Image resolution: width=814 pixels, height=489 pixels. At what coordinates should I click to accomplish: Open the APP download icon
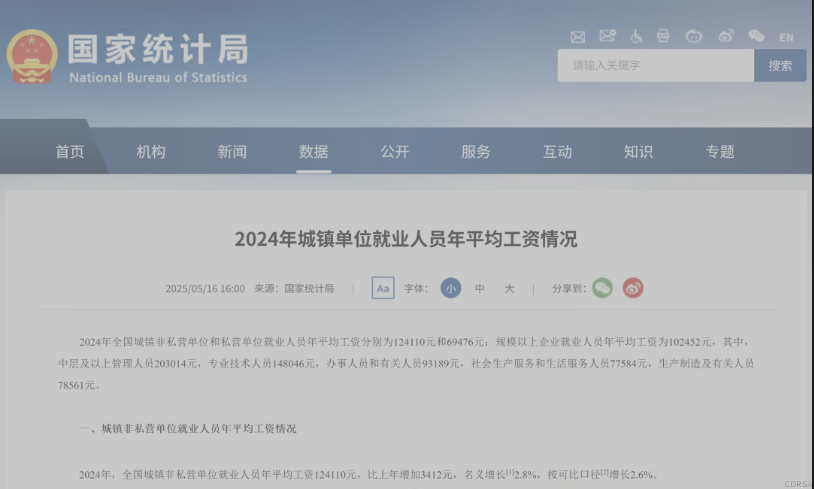[x=663, y=36]
